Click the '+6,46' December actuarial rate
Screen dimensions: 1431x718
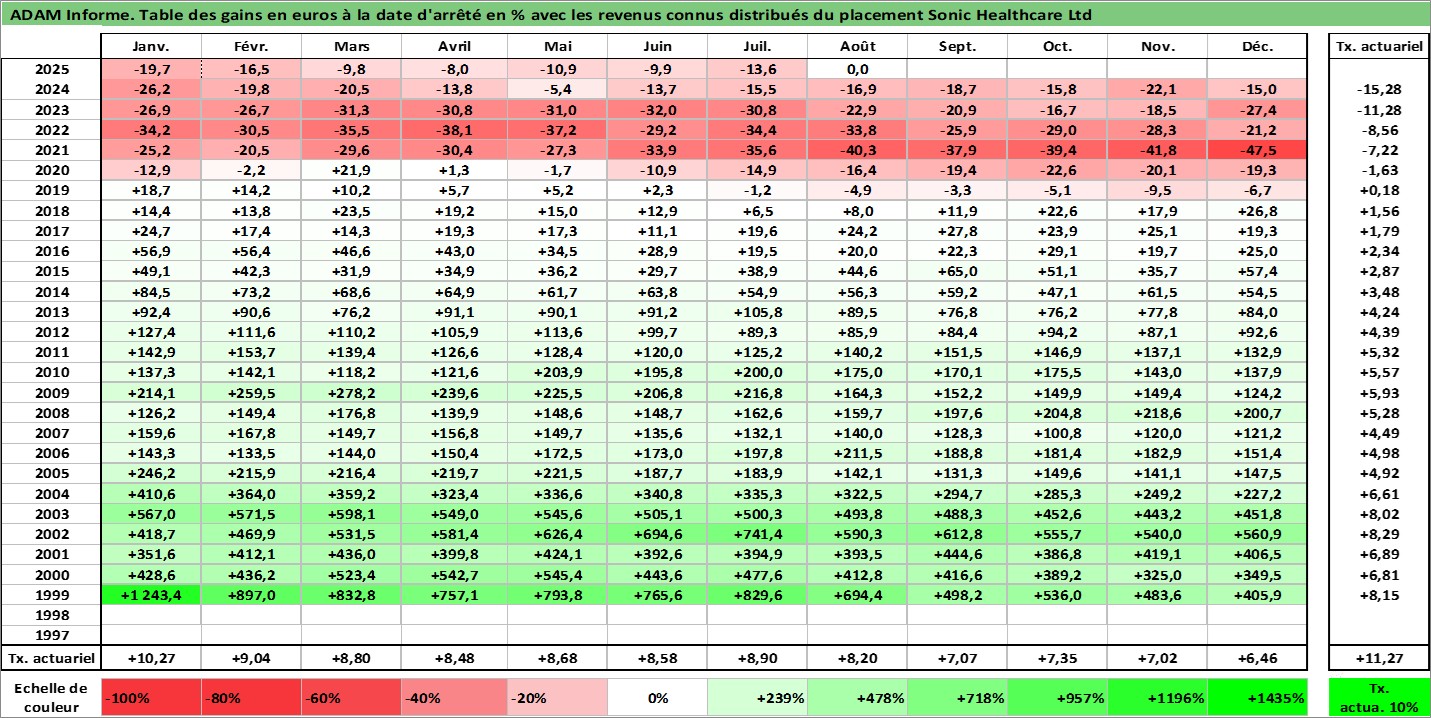coord(1257,658)
